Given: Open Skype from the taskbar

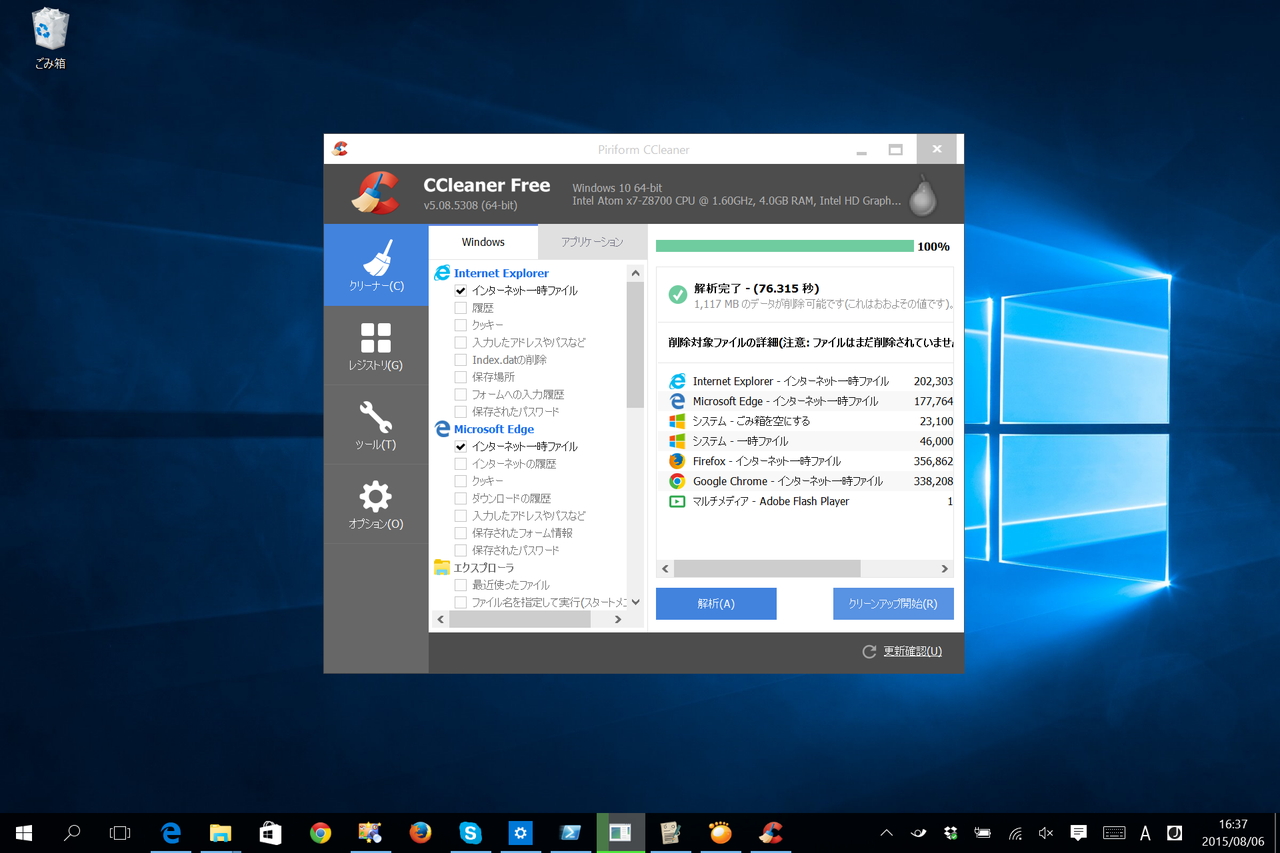Looking at the screenshot, I should pyautogui.click(x=470, y=832).
